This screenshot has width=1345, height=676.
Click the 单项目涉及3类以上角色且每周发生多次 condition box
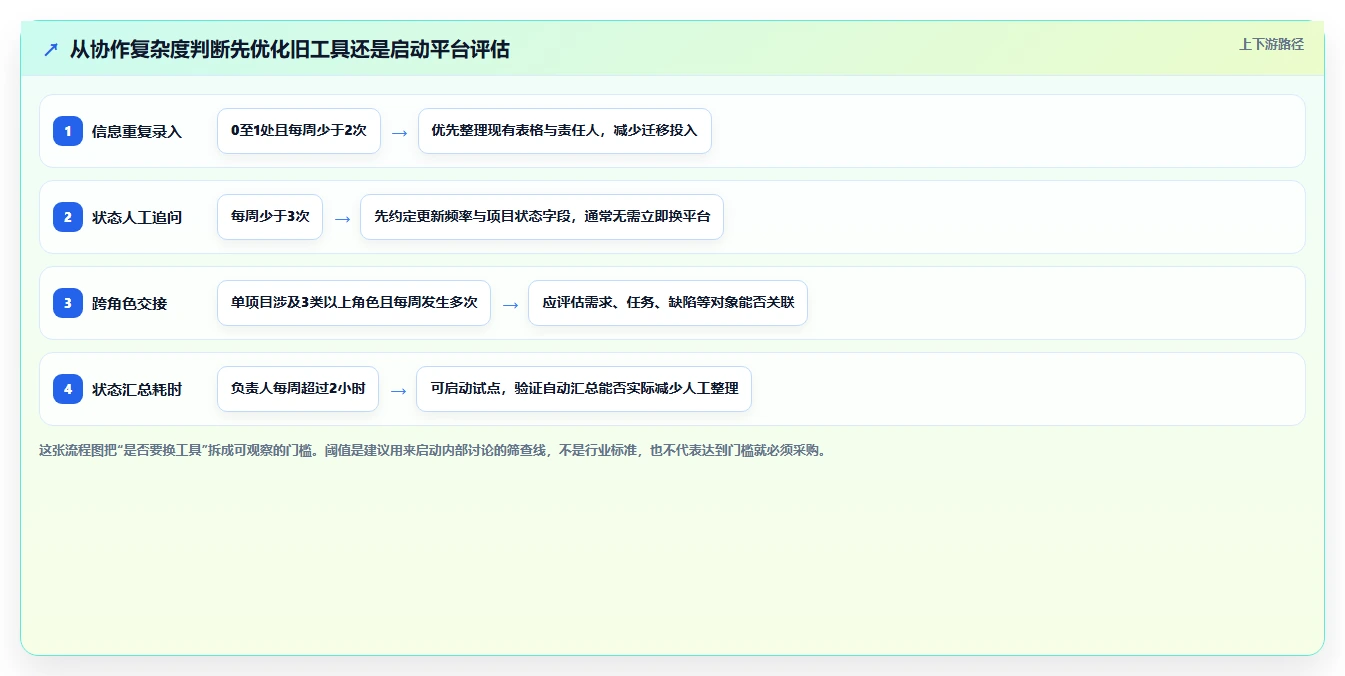(354, 303)
